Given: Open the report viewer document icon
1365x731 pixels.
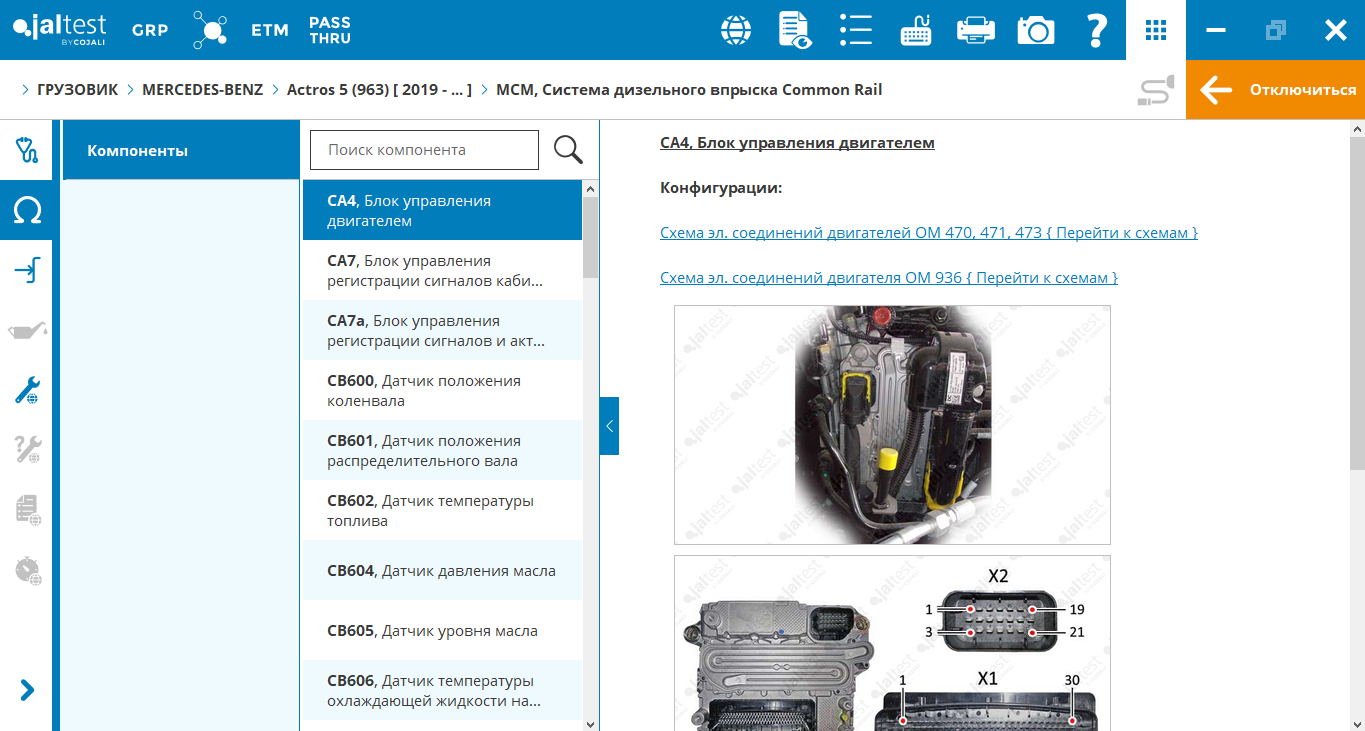Looking at the screenshot, I should coord(795,30).
